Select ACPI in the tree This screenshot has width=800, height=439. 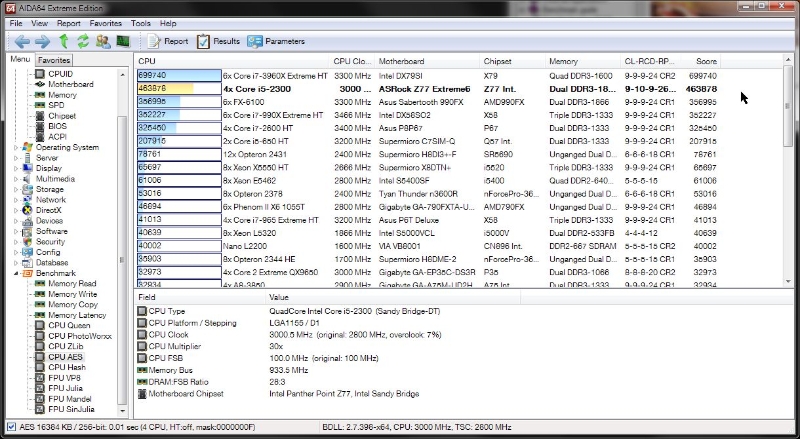[x=57, y=137]
